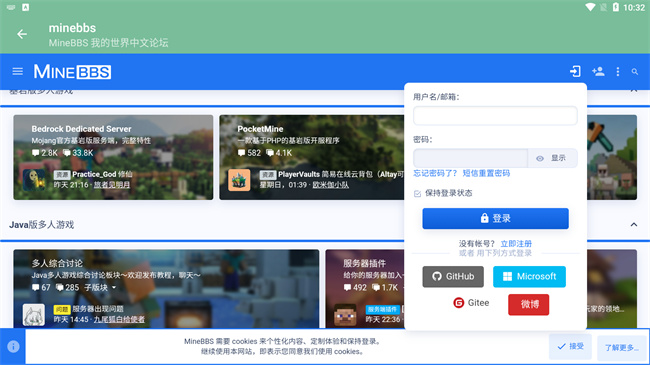Click the username/email input field
Screen dimensions: 650x365
(495, 115)
